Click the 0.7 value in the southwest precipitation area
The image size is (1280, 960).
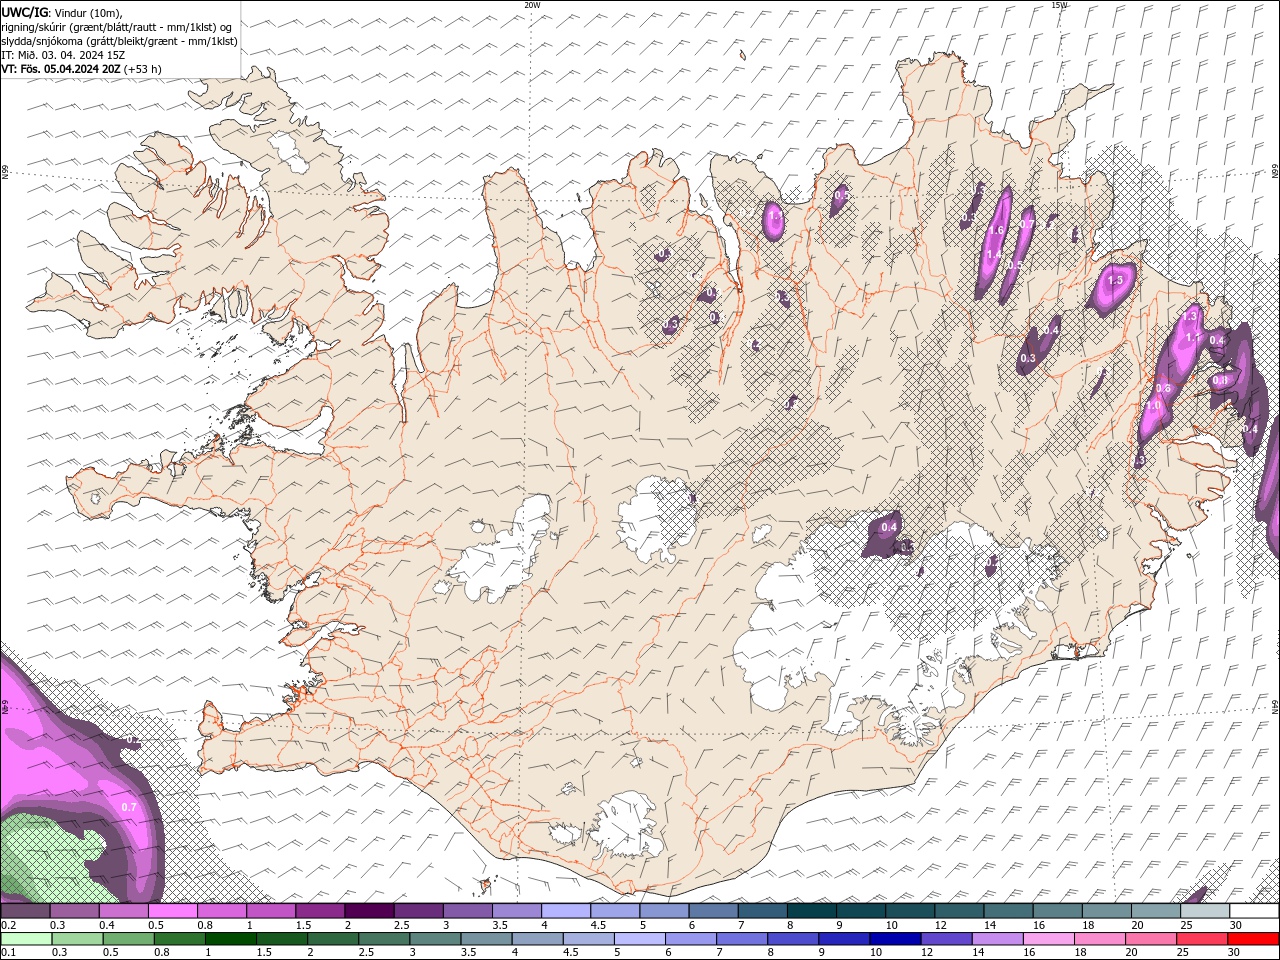click(x=129, y=807)
